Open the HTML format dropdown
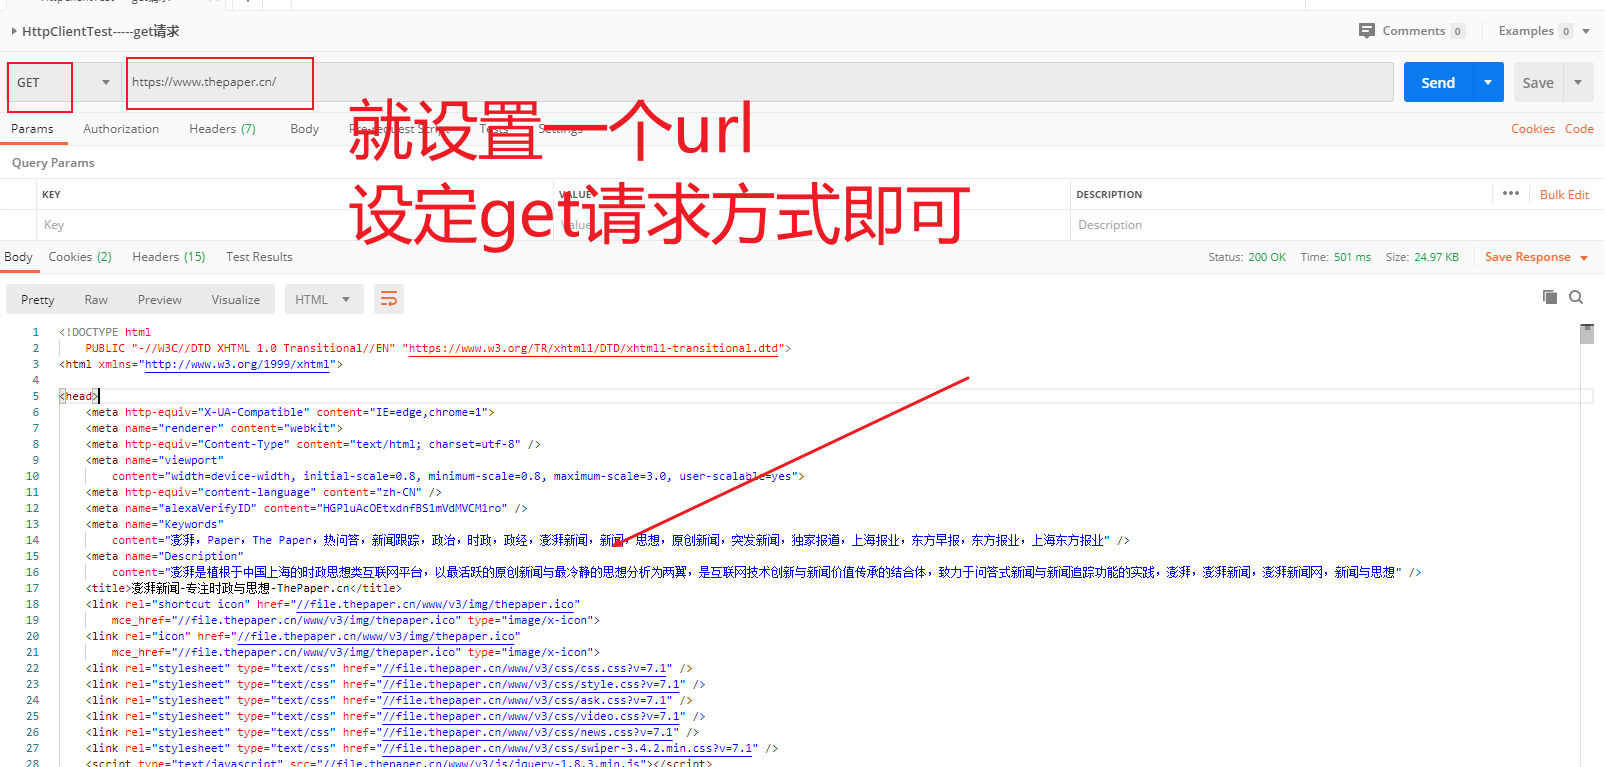Viewport: 1605px width, 767px height. pyautogui.click(x=322, y=300)
